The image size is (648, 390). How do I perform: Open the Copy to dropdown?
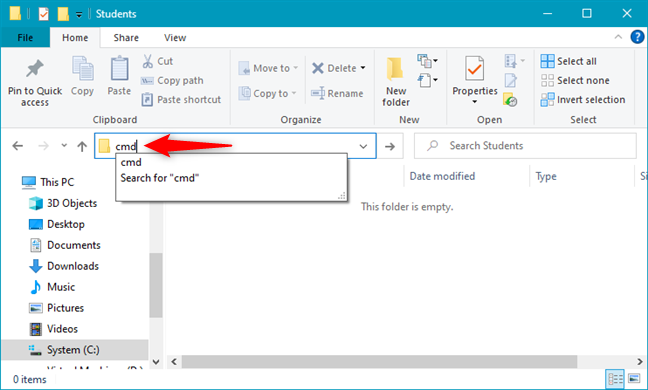pos(268,93)
